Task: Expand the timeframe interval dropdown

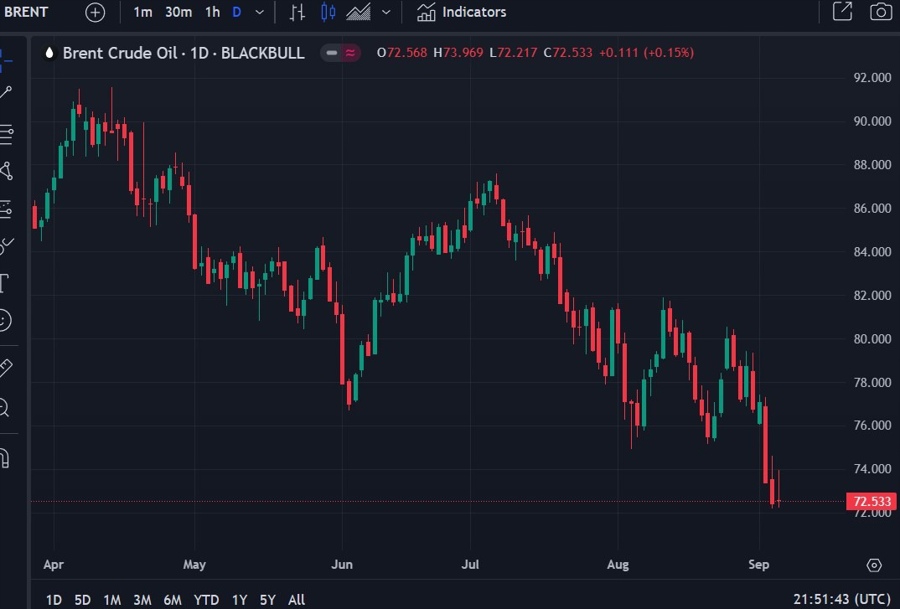Action: (x=260, y=12)
